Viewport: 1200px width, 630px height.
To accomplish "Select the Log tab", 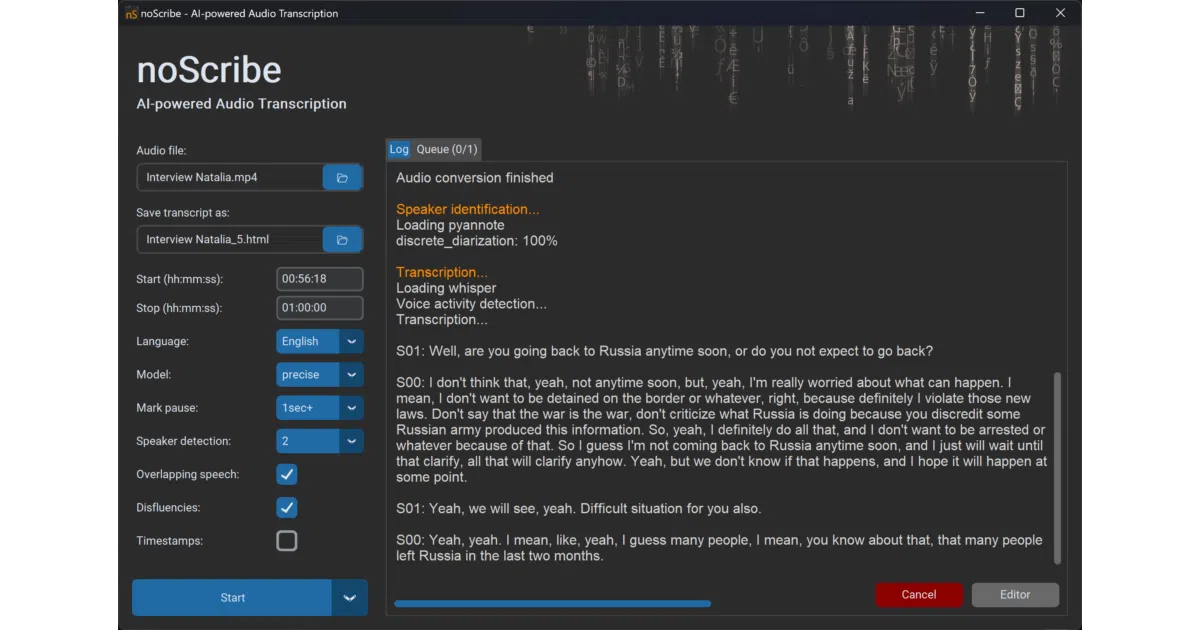I will click(x=399, y=149).
